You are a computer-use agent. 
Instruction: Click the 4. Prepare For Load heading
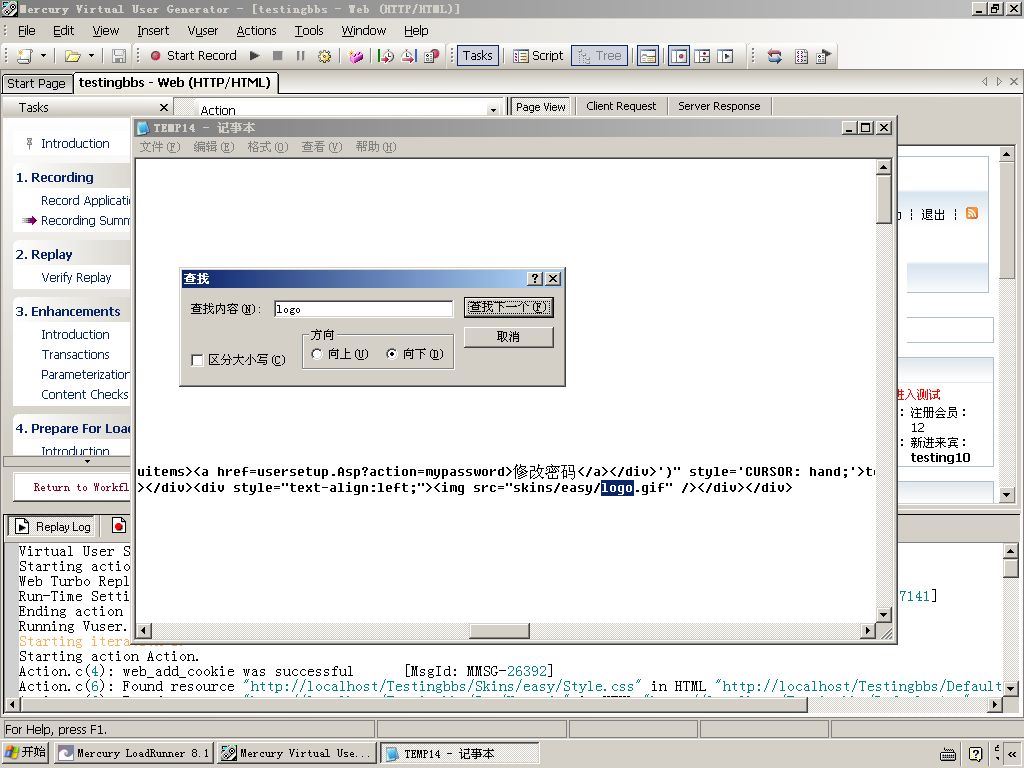pos(72,429)
